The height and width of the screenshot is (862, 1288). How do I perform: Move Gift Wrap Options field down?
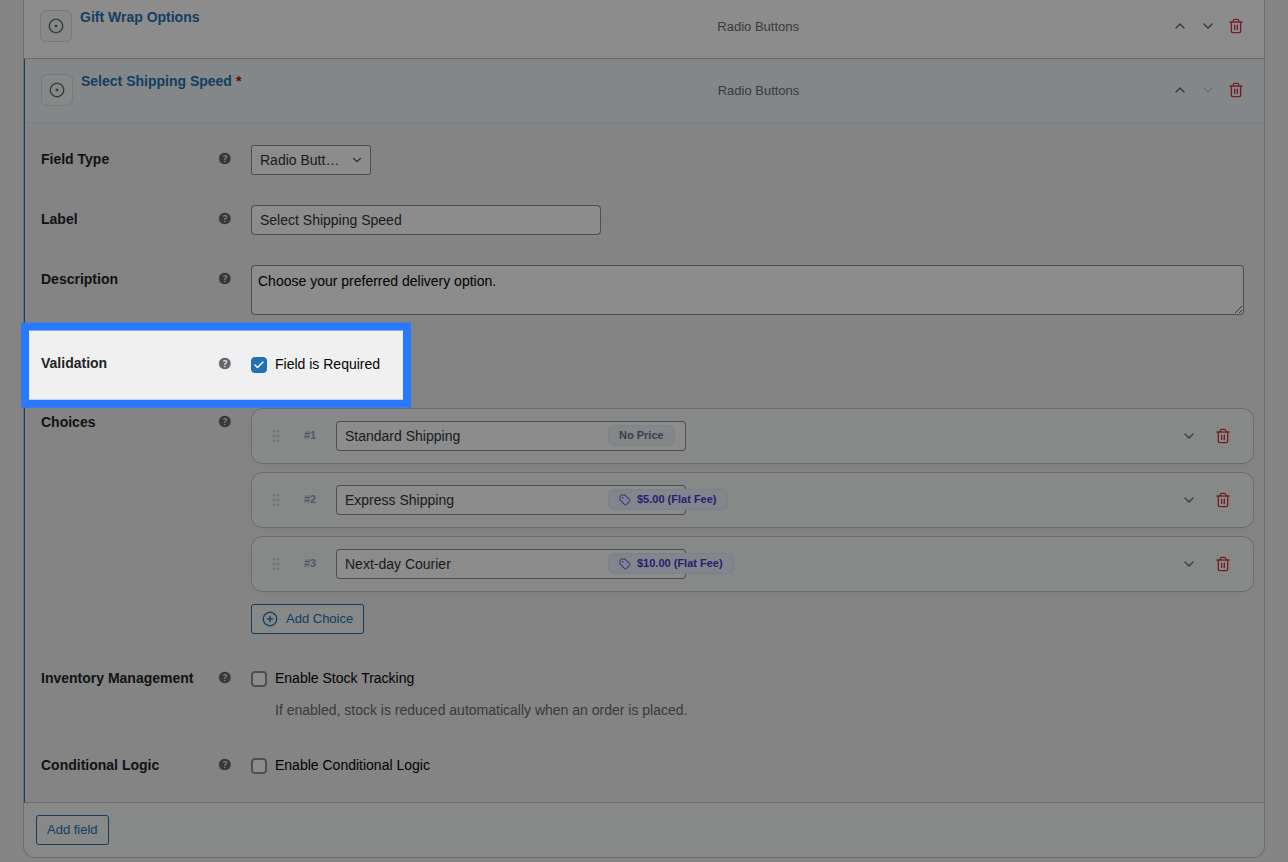(x=1208, y=26)
